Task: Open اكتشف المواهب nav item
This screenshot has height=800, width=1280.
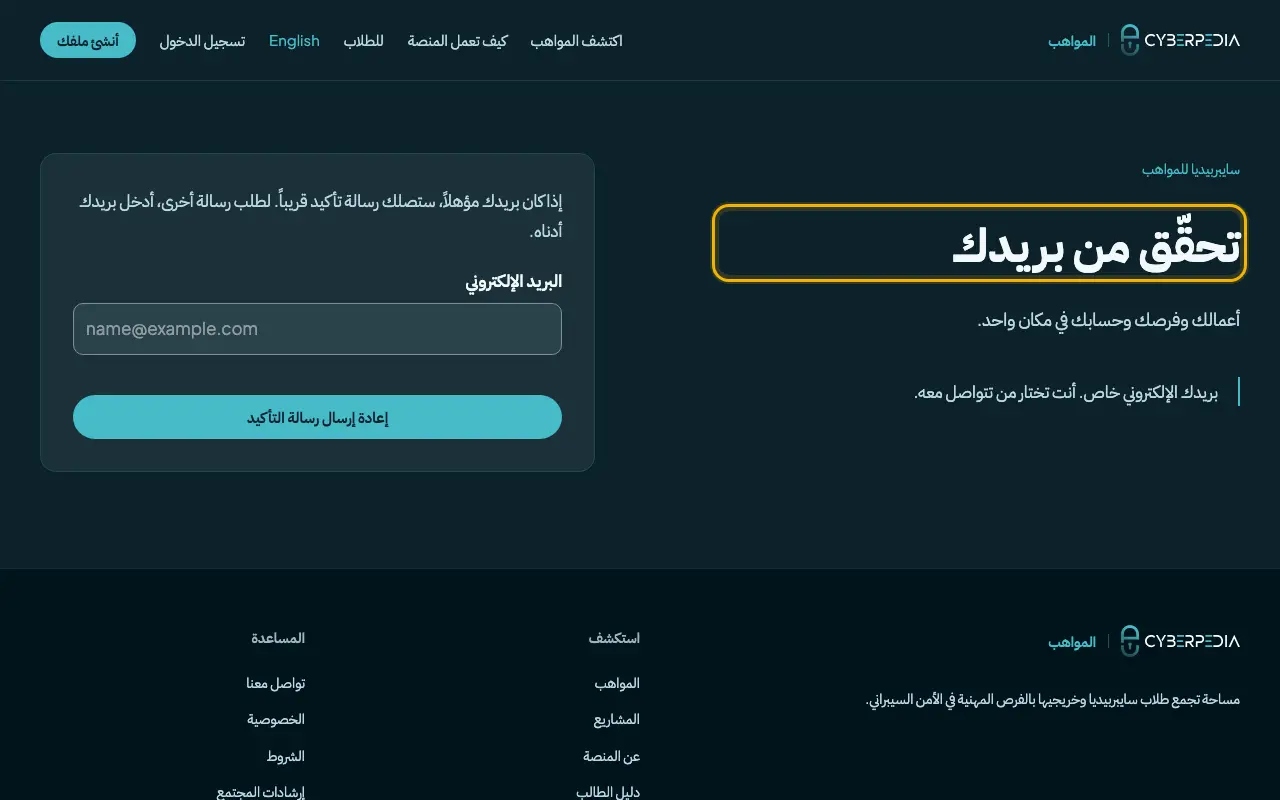Action: [x=577, y=41]
